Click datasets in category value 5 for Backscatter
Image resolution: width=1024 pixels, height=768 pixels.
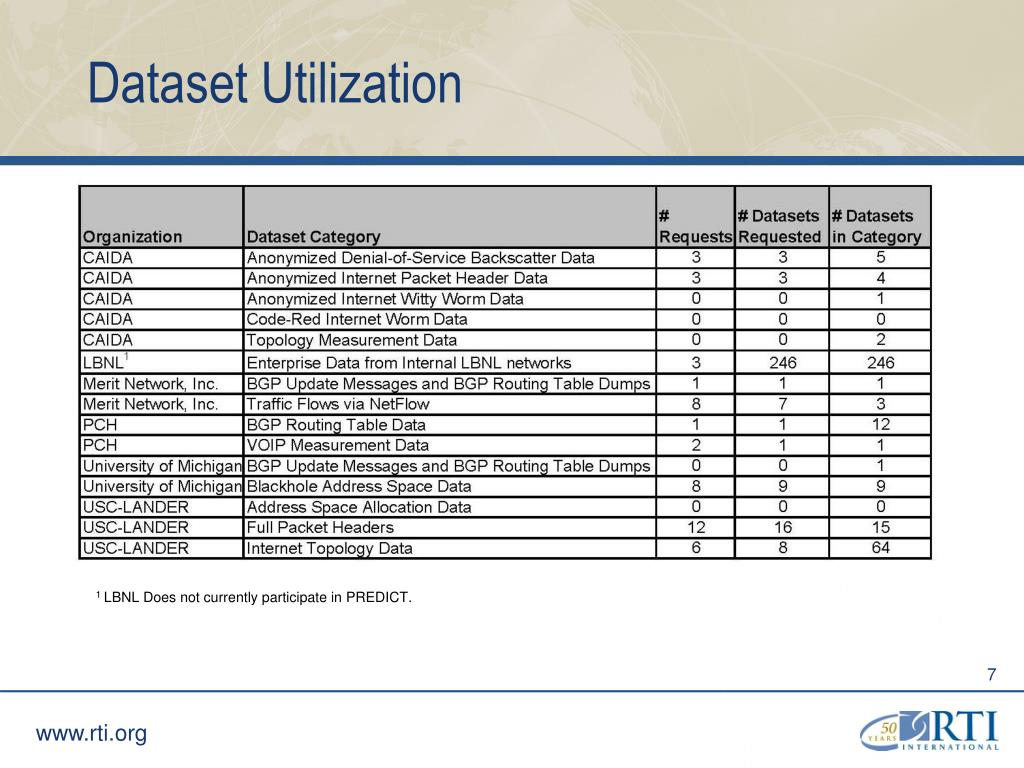(x=880, y=257)
